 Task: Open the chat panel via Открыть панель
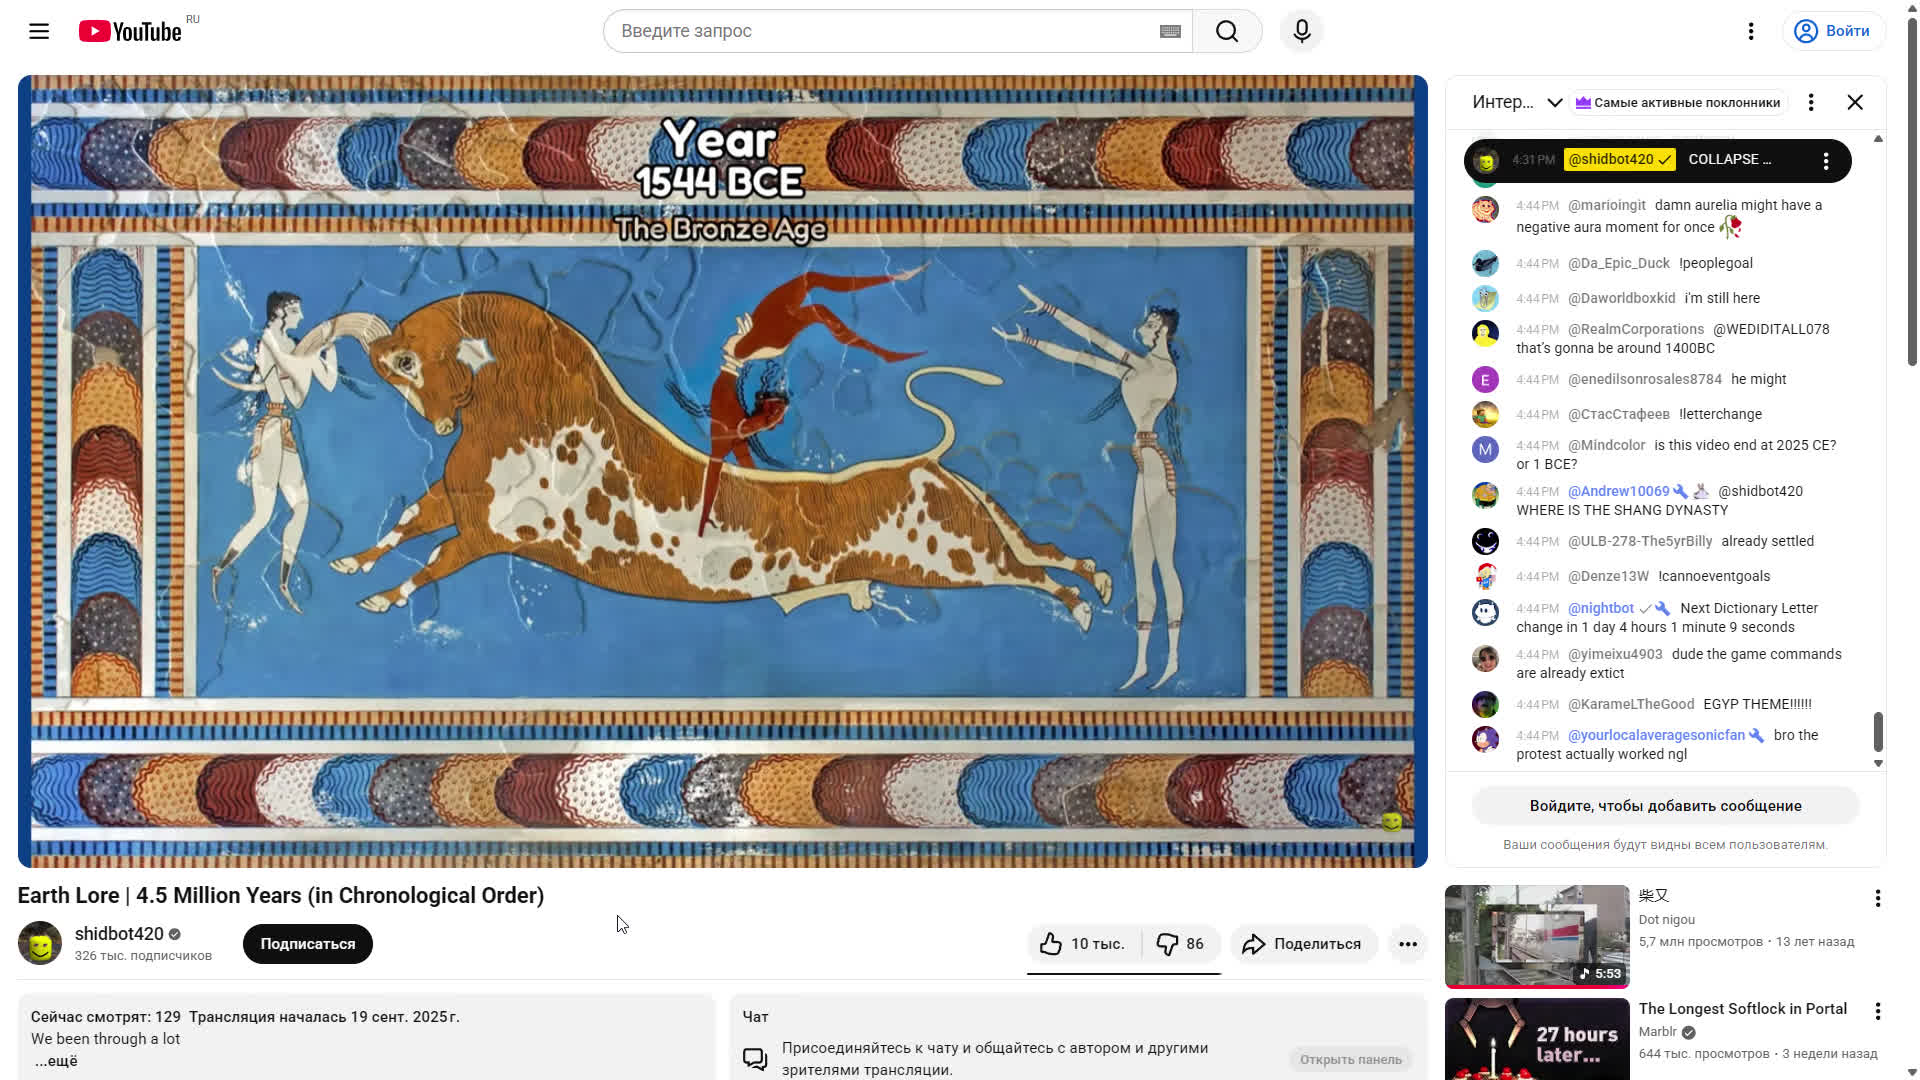[1351, 1059]
